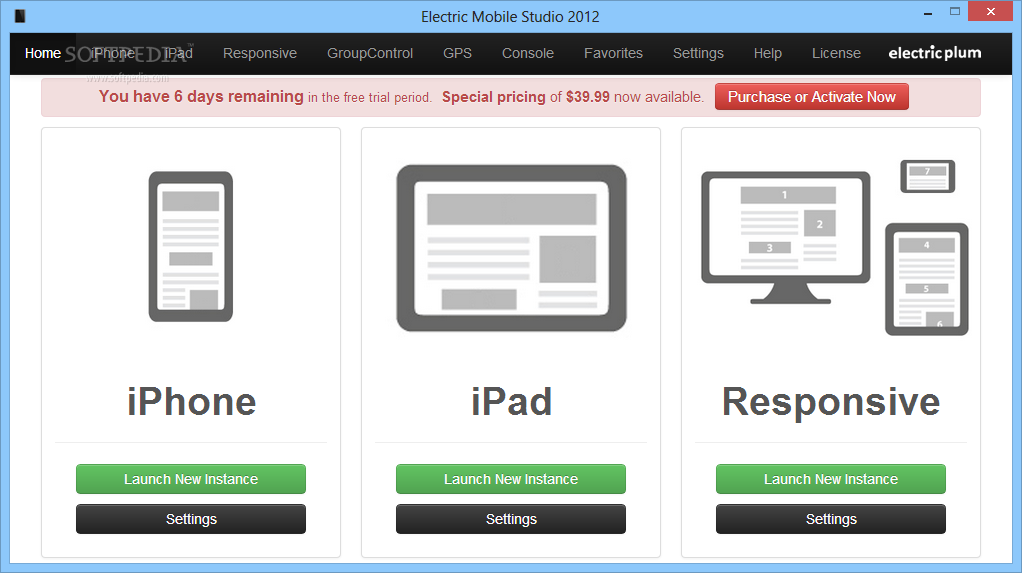Open Settings under the Responsive card
Image resolution: width=1022 pixels, height=573 pixels.
pyautogui.click(x=831, y=519)
